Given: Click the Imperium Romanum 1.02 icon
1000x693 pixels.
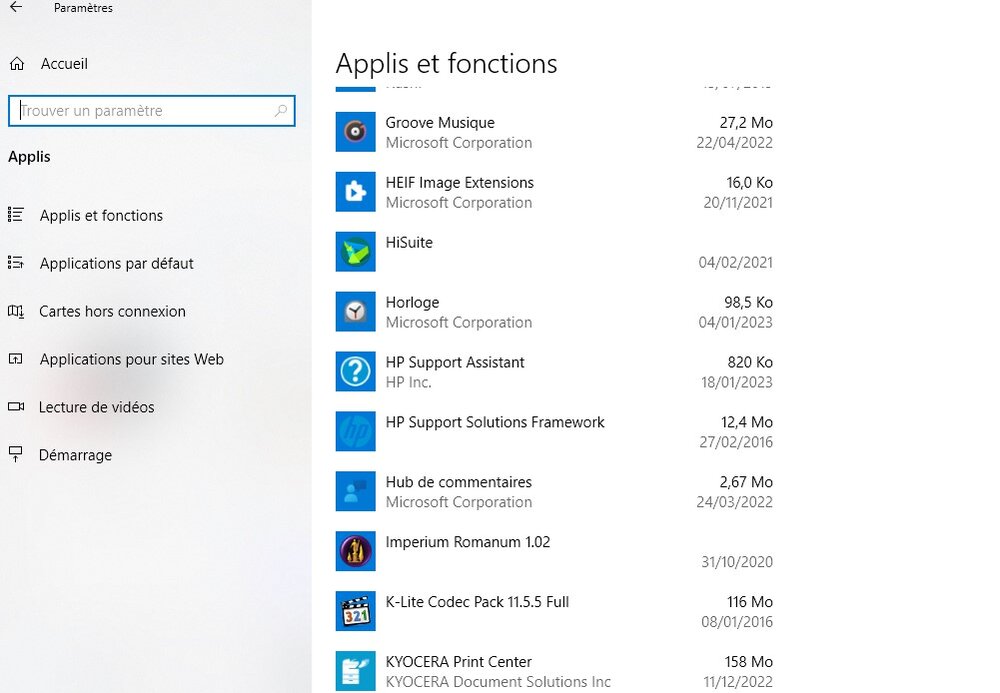Looking at the screenshot, I should tap(355, 552).
